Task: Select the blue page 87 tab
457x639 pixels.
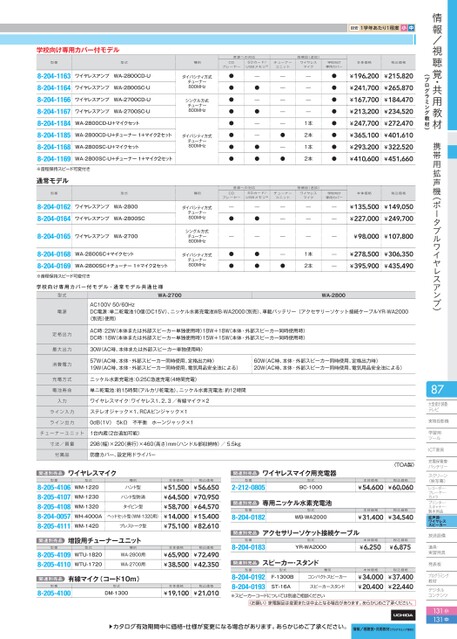Action: (442, 390)
